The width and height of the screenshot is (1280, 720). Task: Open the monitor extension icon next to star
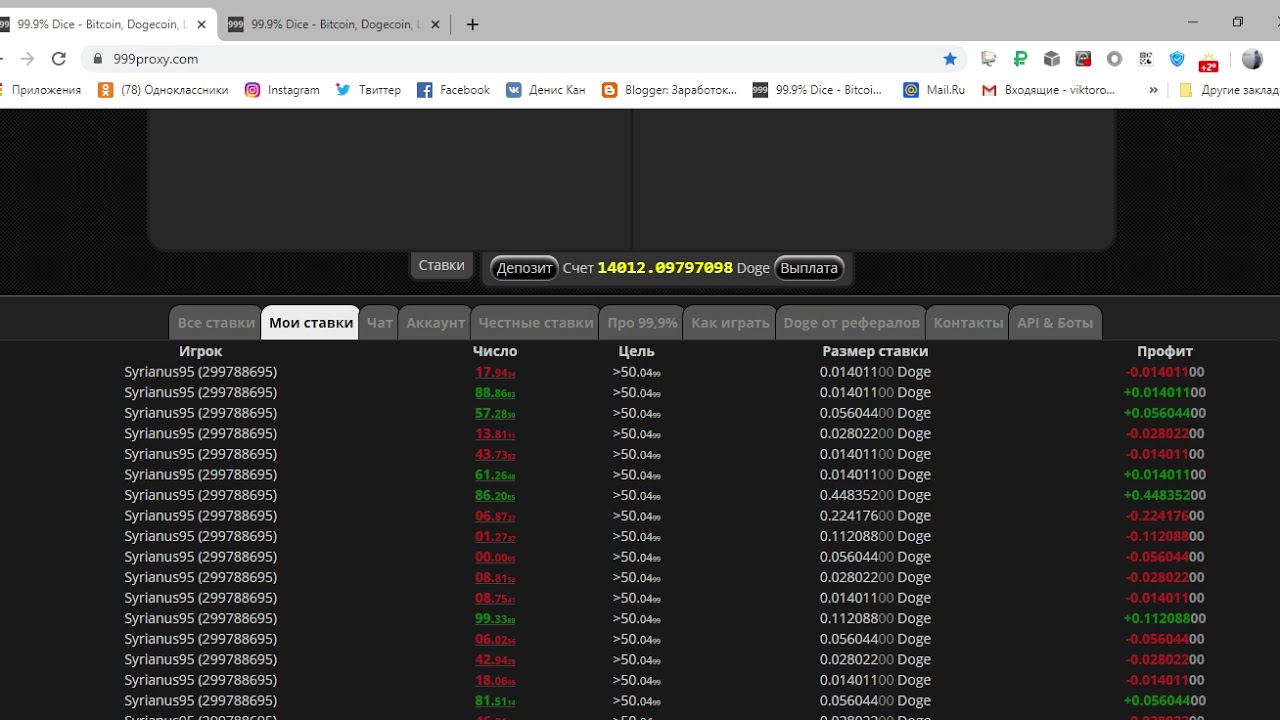pos(989,59)
